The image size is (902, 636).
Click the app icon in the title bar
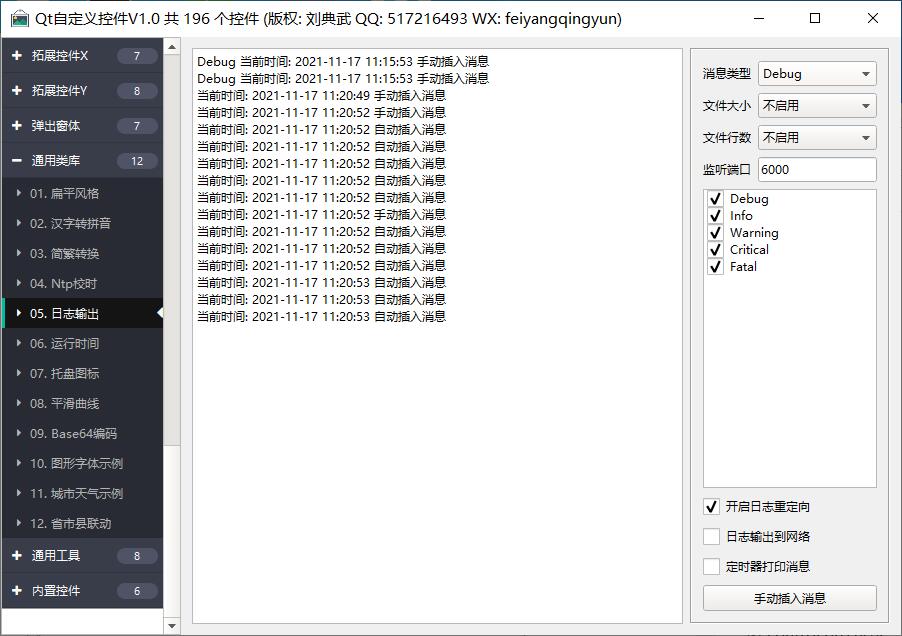click(19, 19)
